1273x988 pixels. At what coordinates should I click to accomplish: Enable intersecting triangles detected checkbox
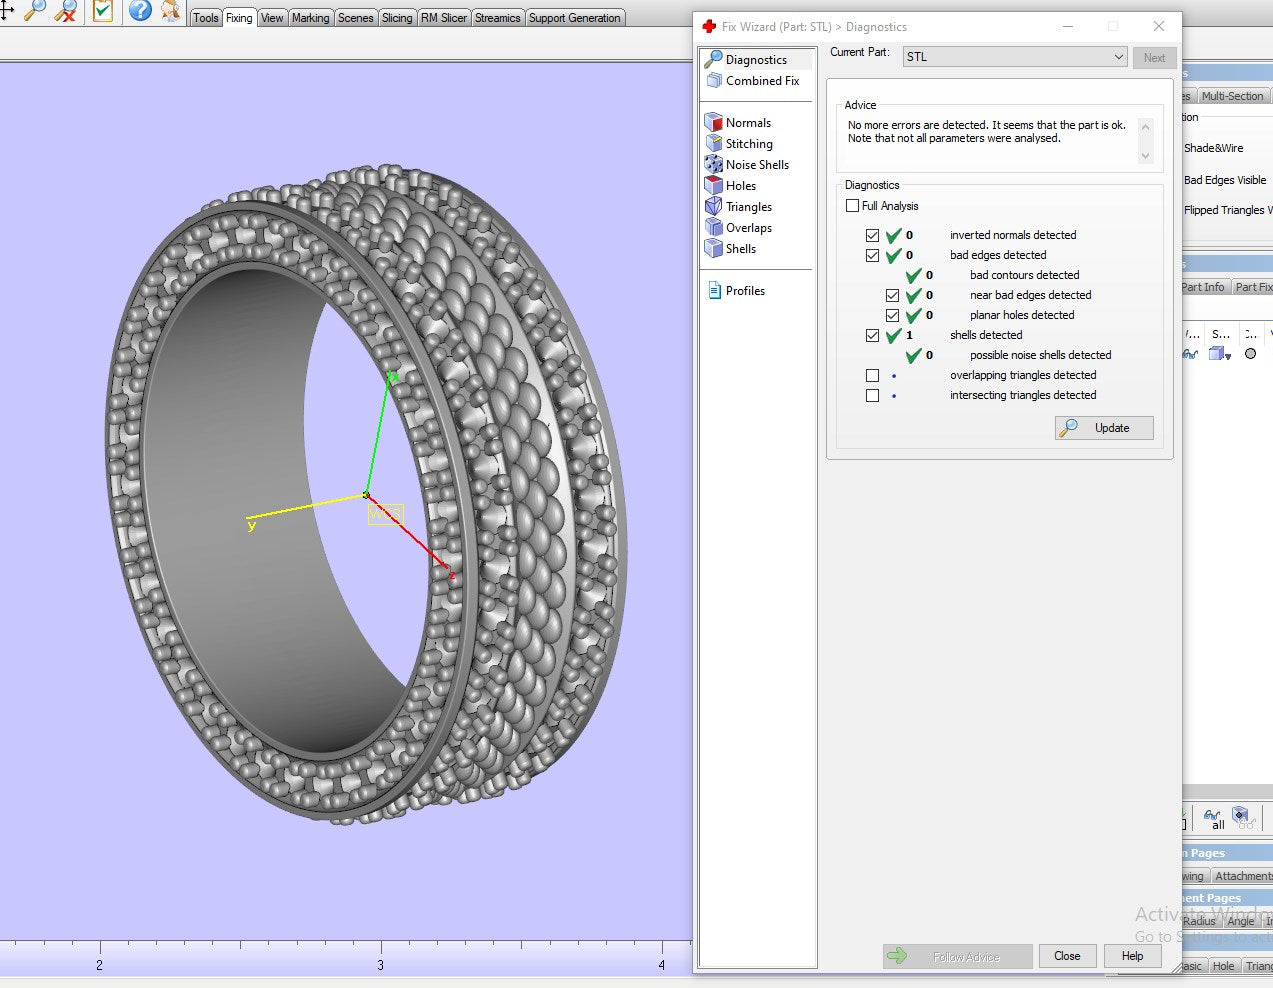click(x=873, y=396)
